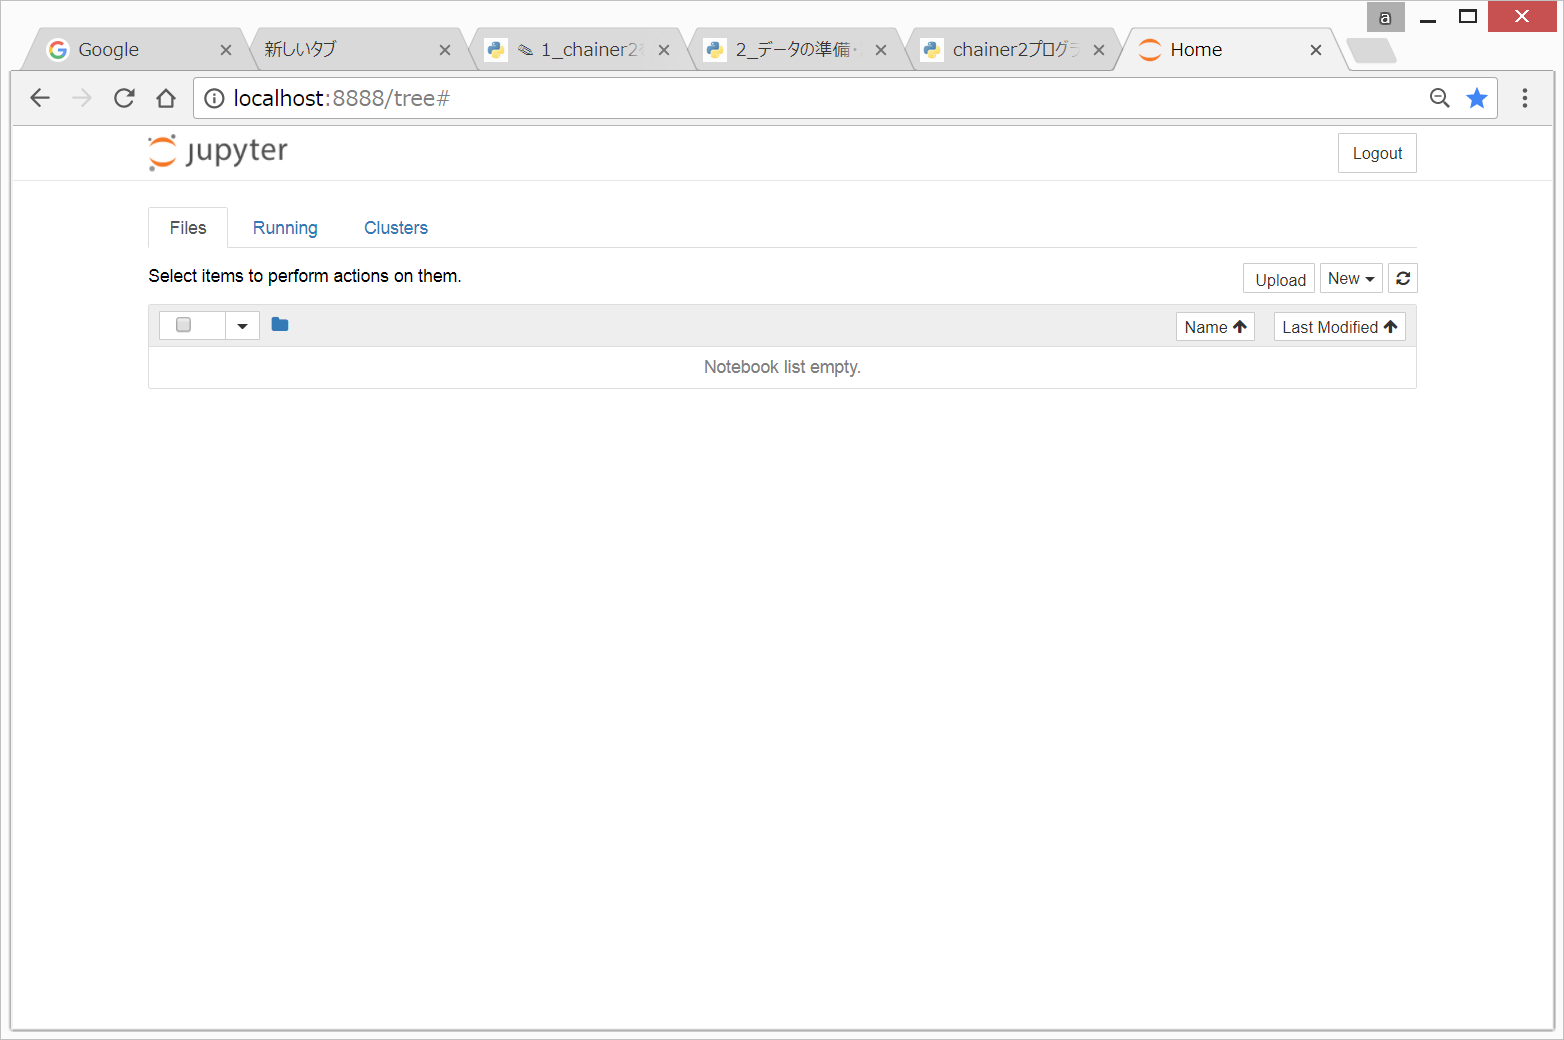Switch to the Running tab
The image size is (1564, 1040).
point(285,228)
